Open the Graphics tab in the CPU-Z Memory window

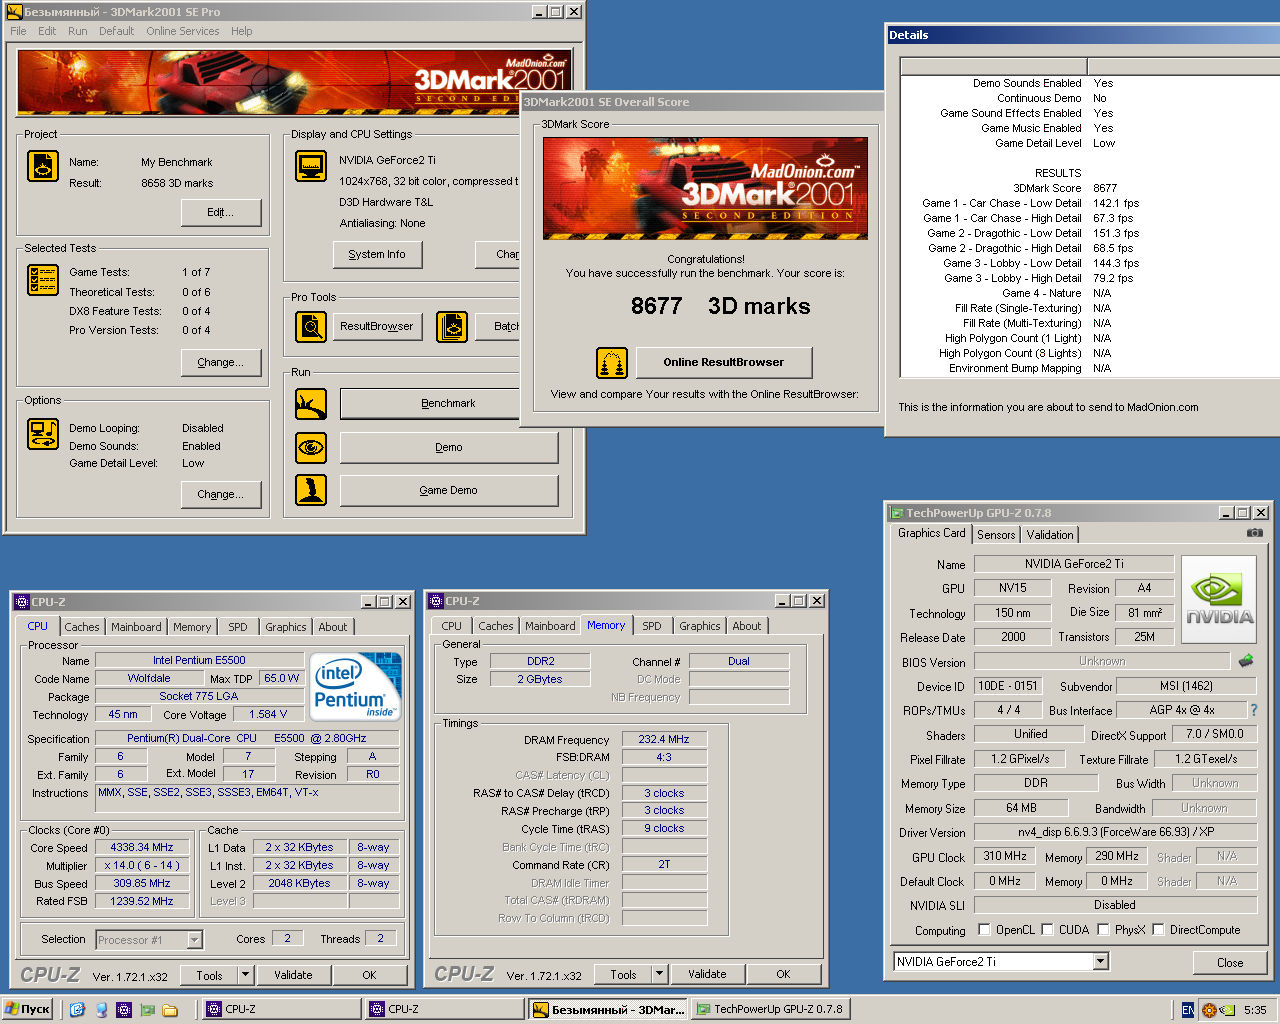pos(700,626)
